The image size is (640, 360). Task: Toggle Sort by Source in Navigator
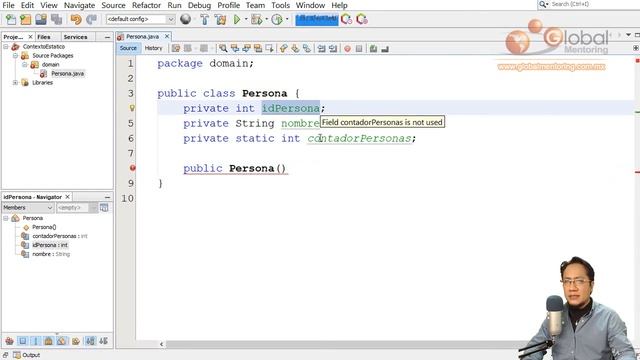[103, 341]
